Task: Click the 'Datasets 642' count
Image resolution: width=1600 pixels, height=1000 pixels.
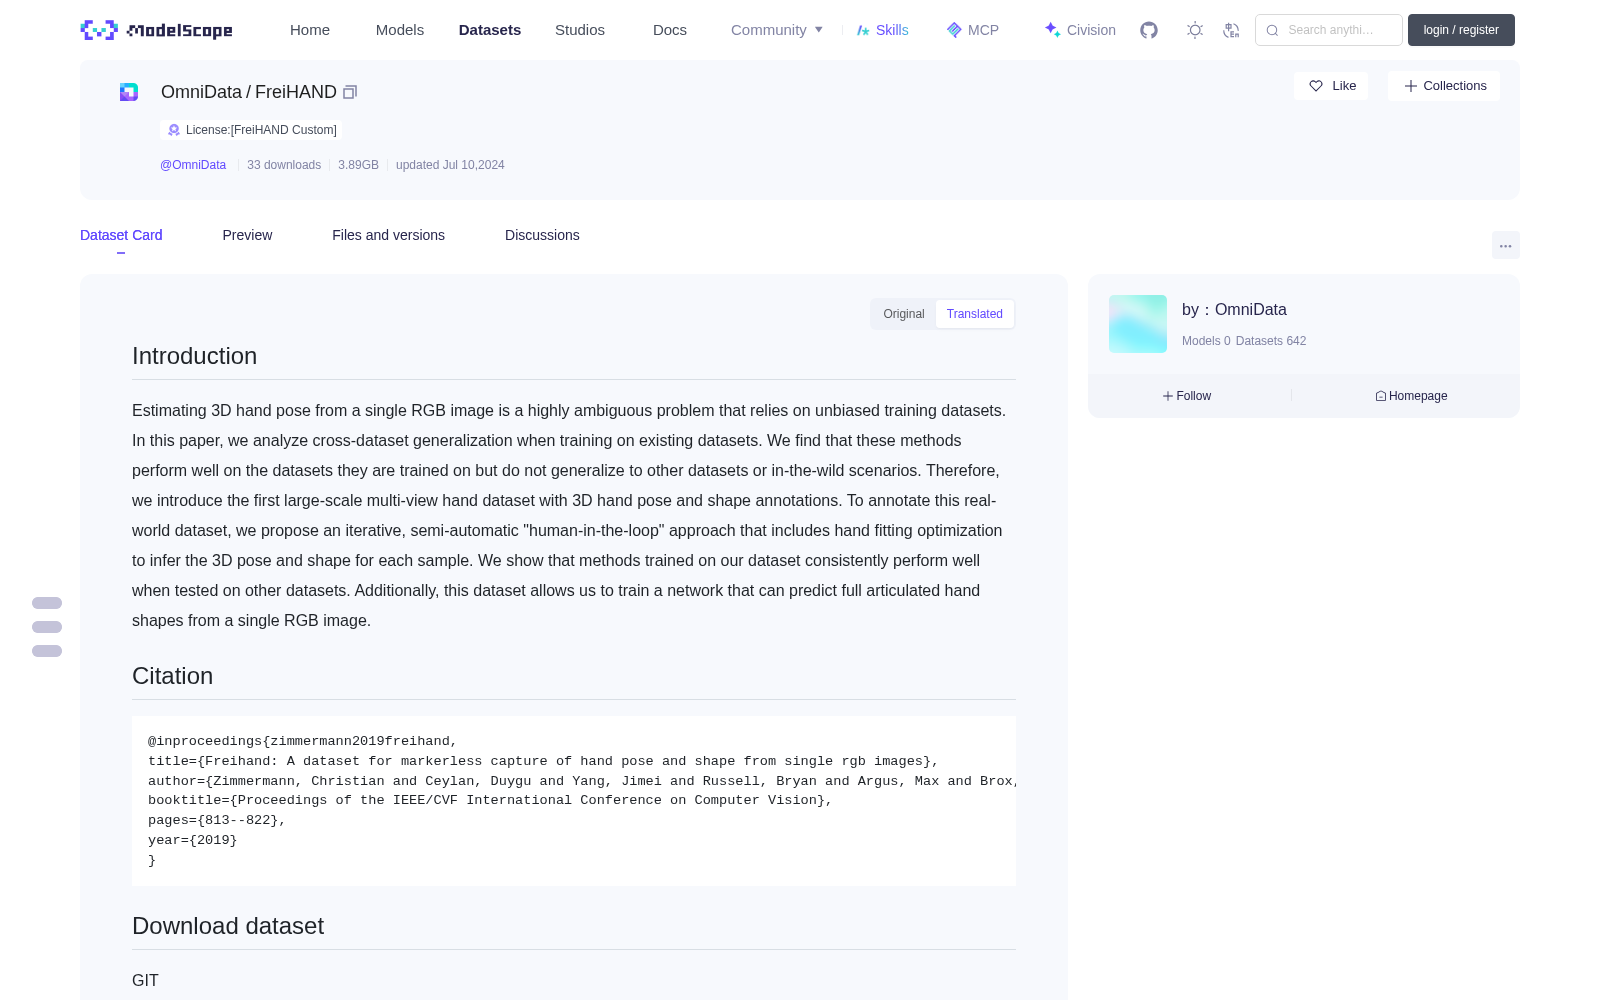Action: pos(1271,341)
